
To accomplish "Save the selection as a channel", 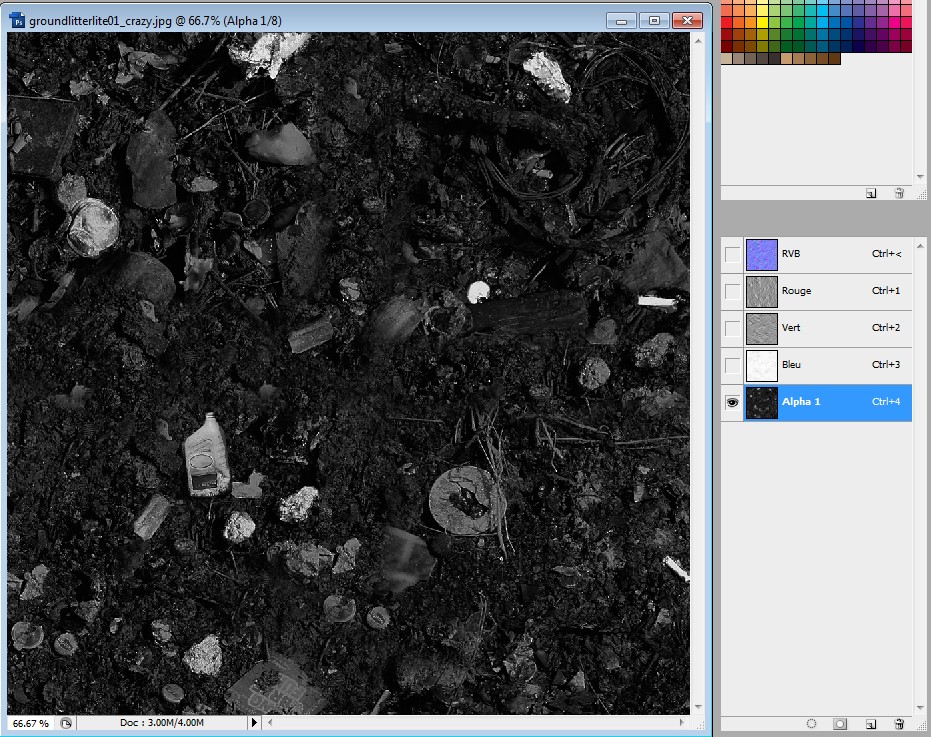I will (x=840, y=723).
